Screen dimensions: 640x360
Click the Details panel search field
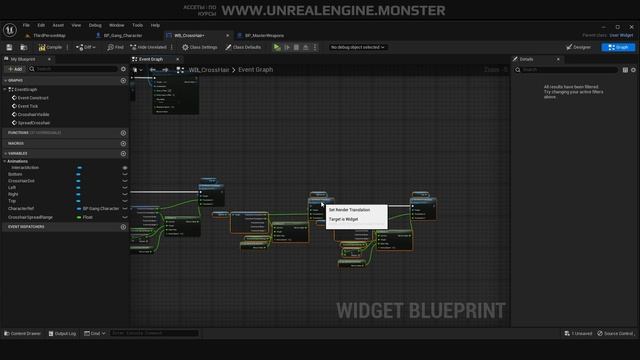point(567,70)
